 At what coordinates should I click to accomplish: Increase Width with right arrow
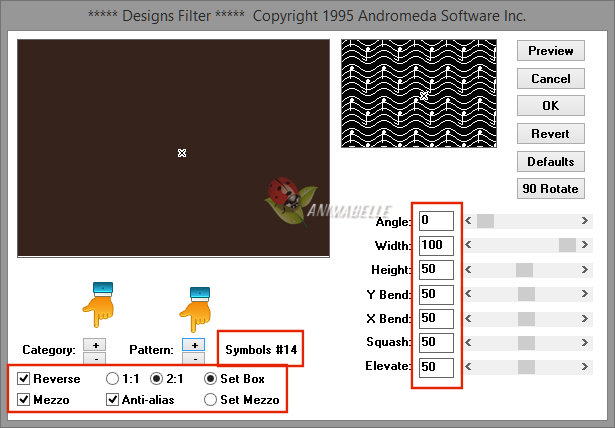point(585,245)
